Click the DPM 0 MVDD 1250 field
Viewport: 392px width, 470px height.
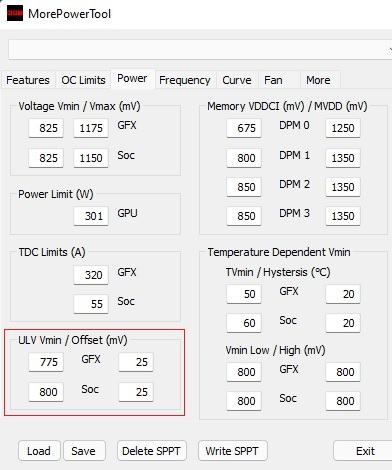click(343, 128)
